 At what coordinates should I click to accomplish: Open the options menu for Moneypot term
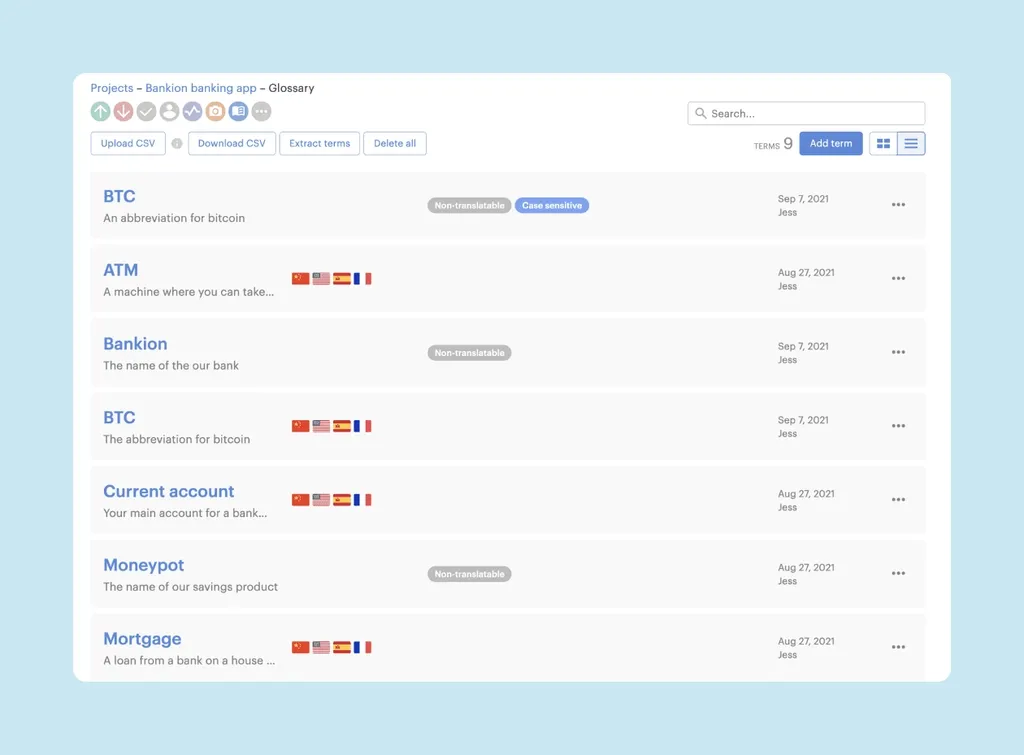coord(898,574)
